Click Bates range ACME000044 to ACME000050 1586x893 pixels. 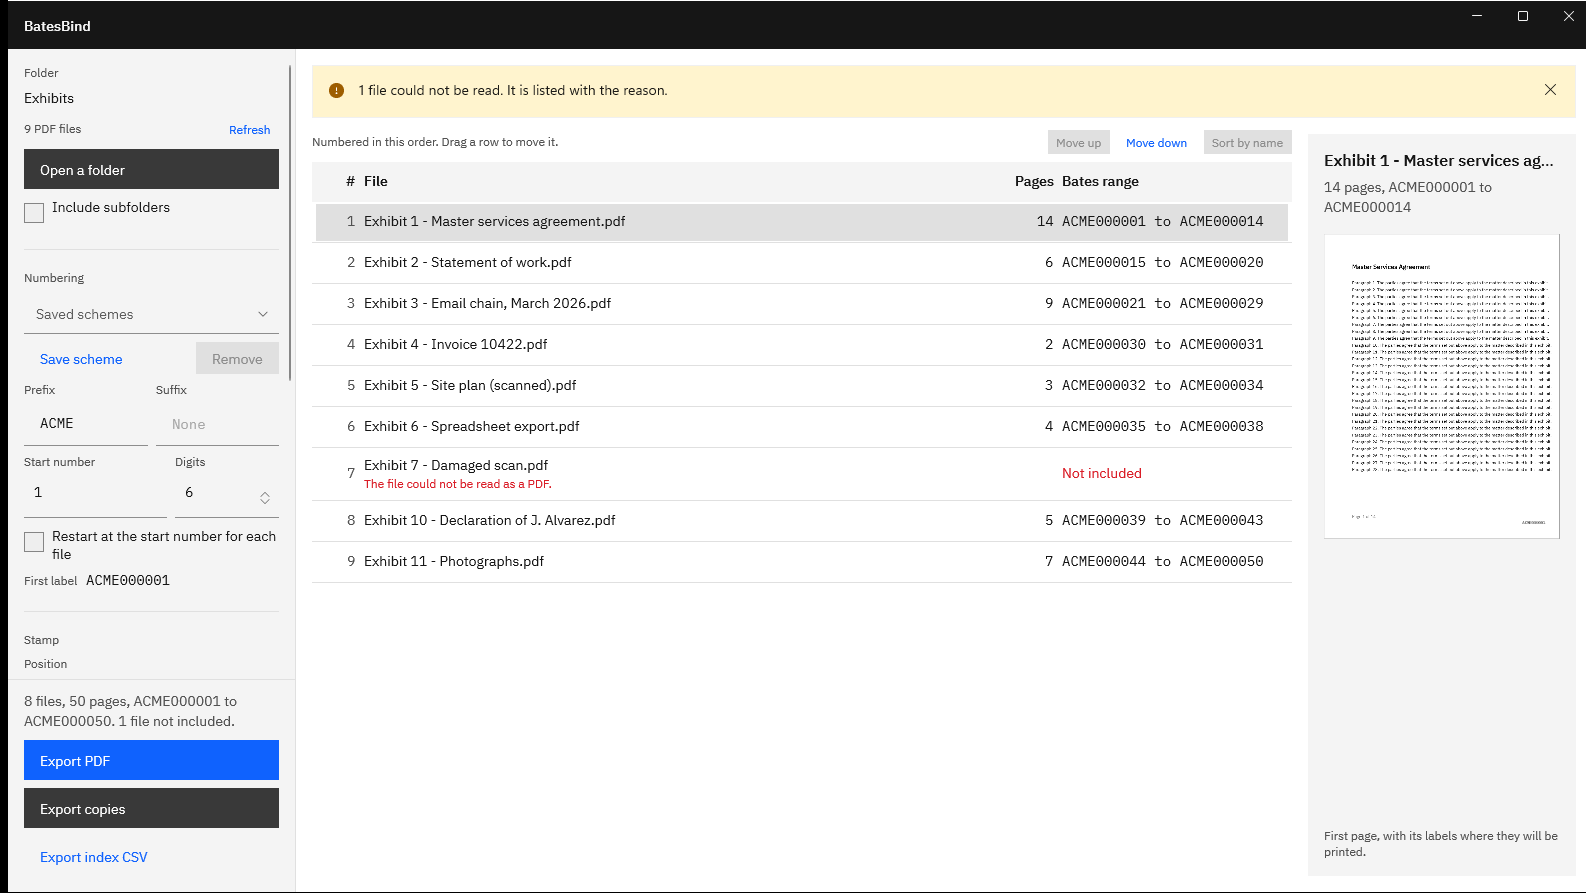click(x=1162, y=561)
